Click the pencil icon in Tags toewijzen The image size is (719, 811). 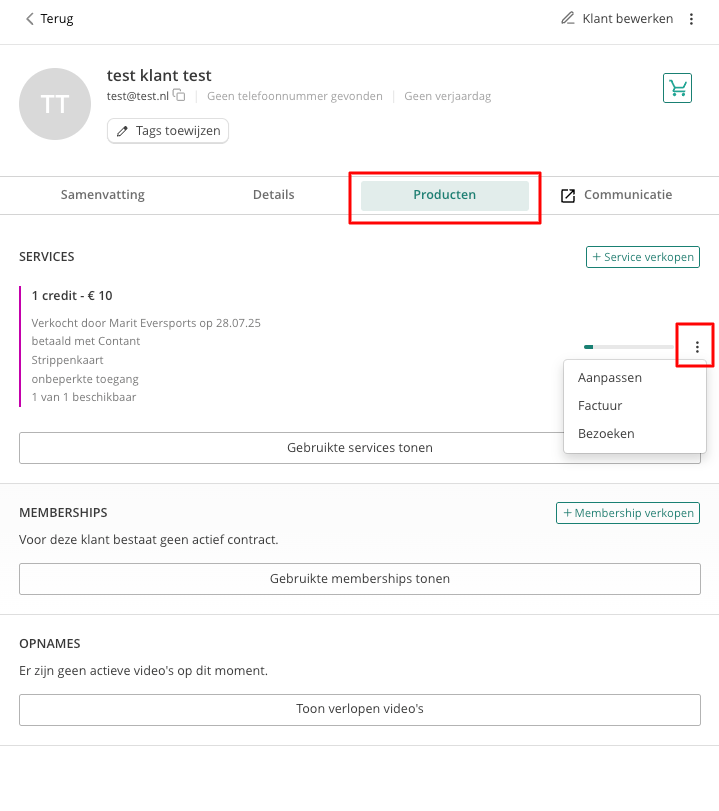coord(122,131)
